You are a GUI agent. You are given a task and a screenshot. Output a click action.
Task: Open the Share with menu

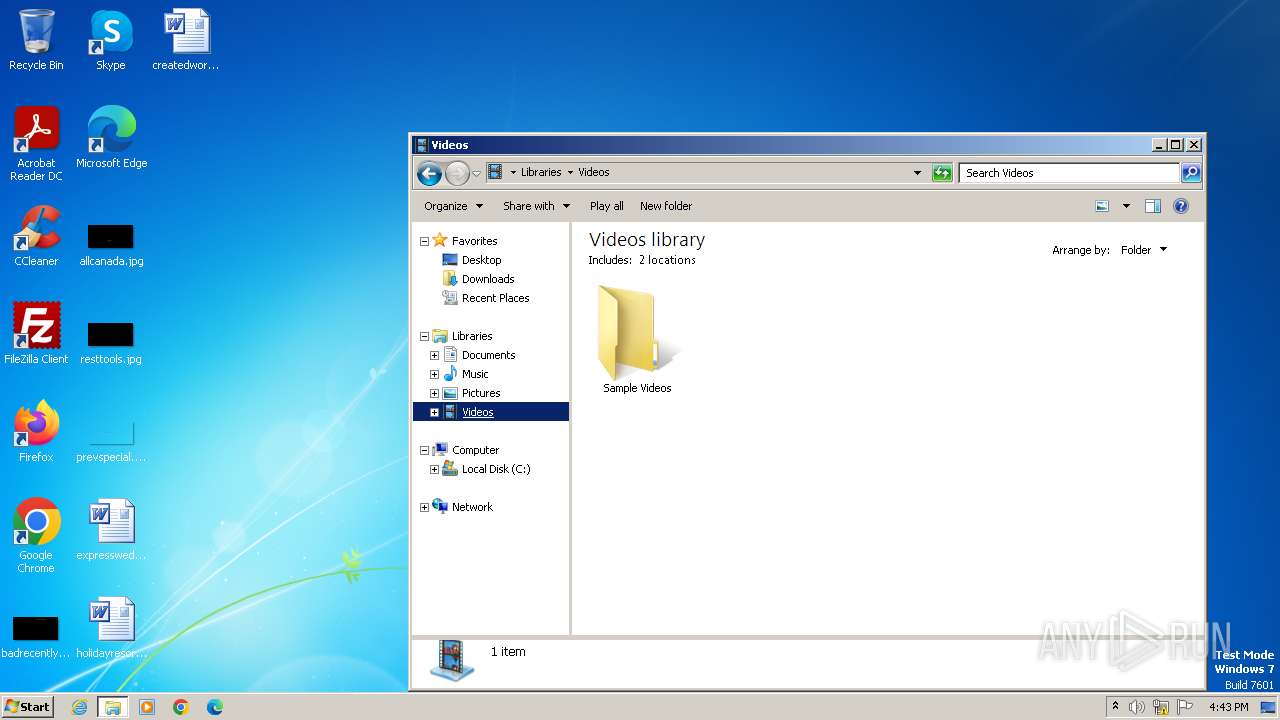536,206
